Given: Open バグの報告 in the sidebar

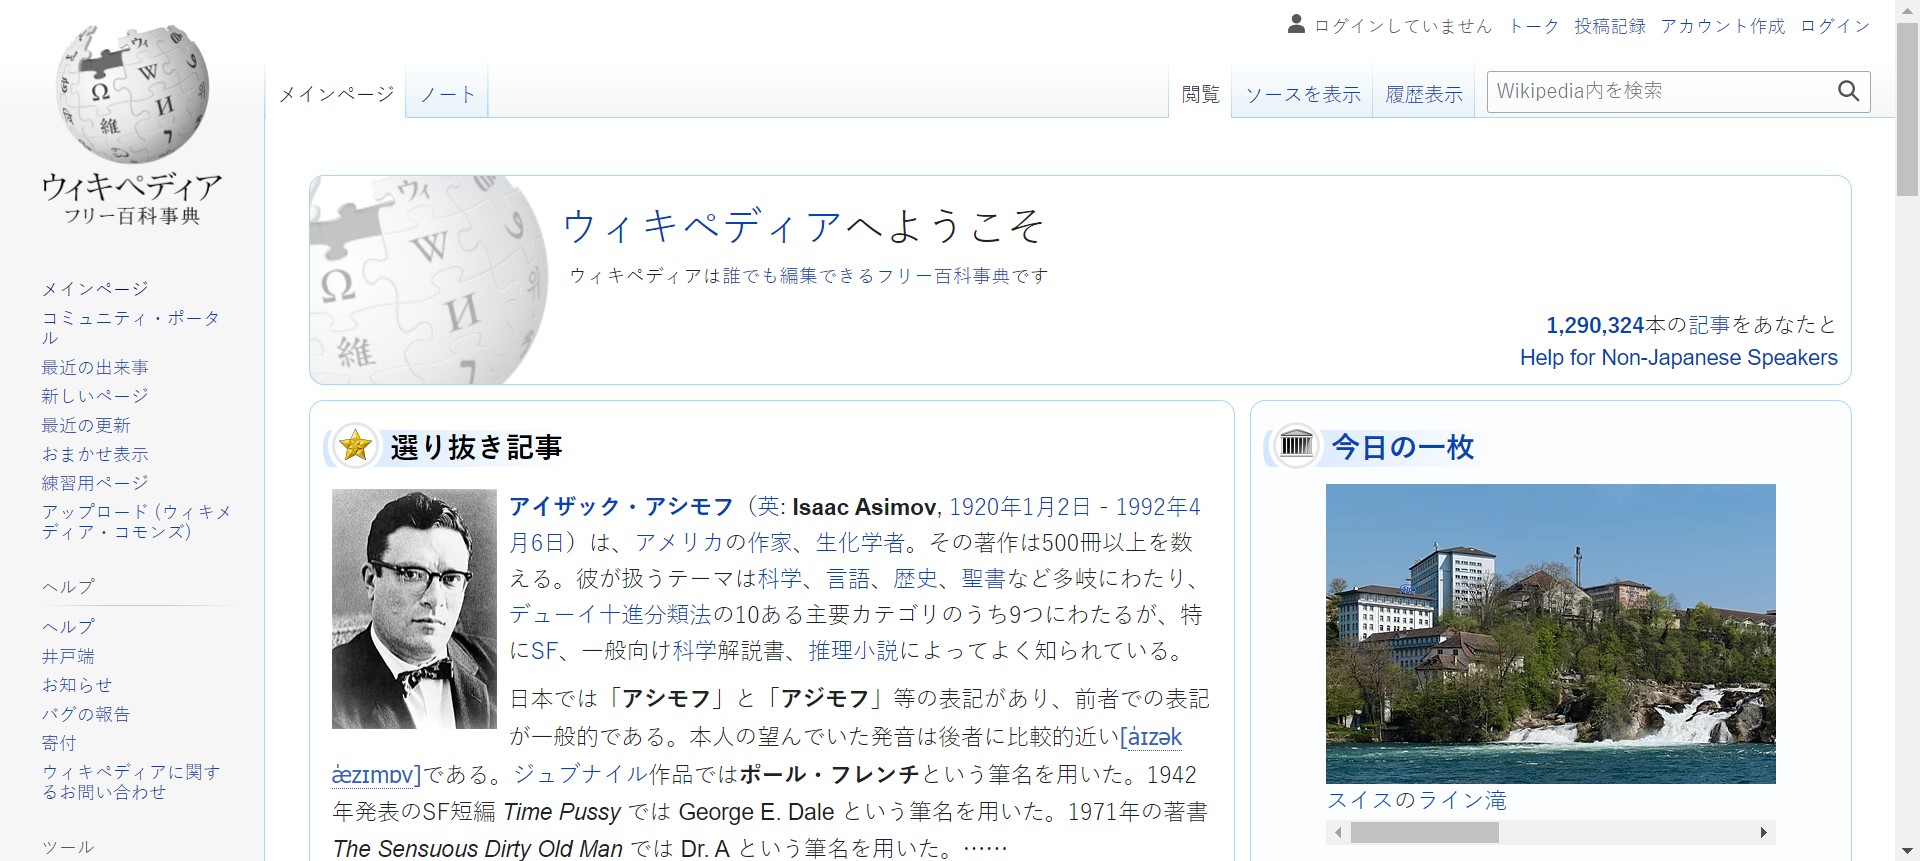Looking at the screenshot, I should 86,714.
